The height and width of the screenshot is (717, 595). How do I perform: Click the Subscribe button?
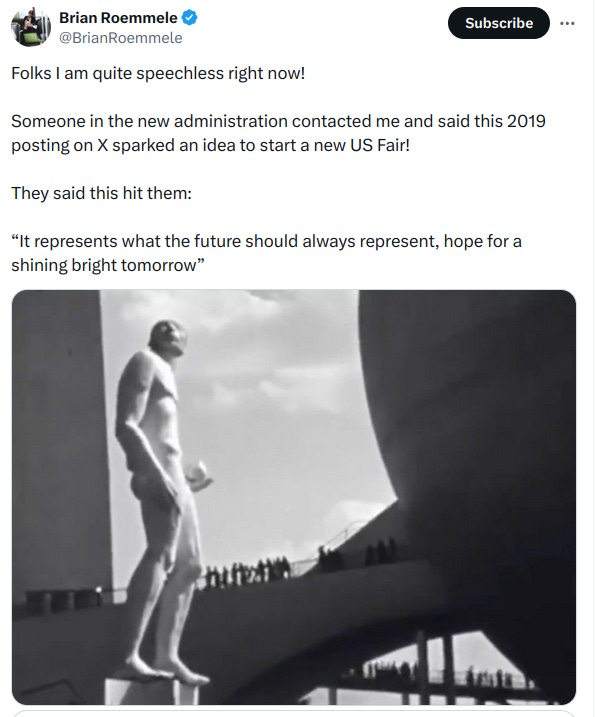coord(499,23)
